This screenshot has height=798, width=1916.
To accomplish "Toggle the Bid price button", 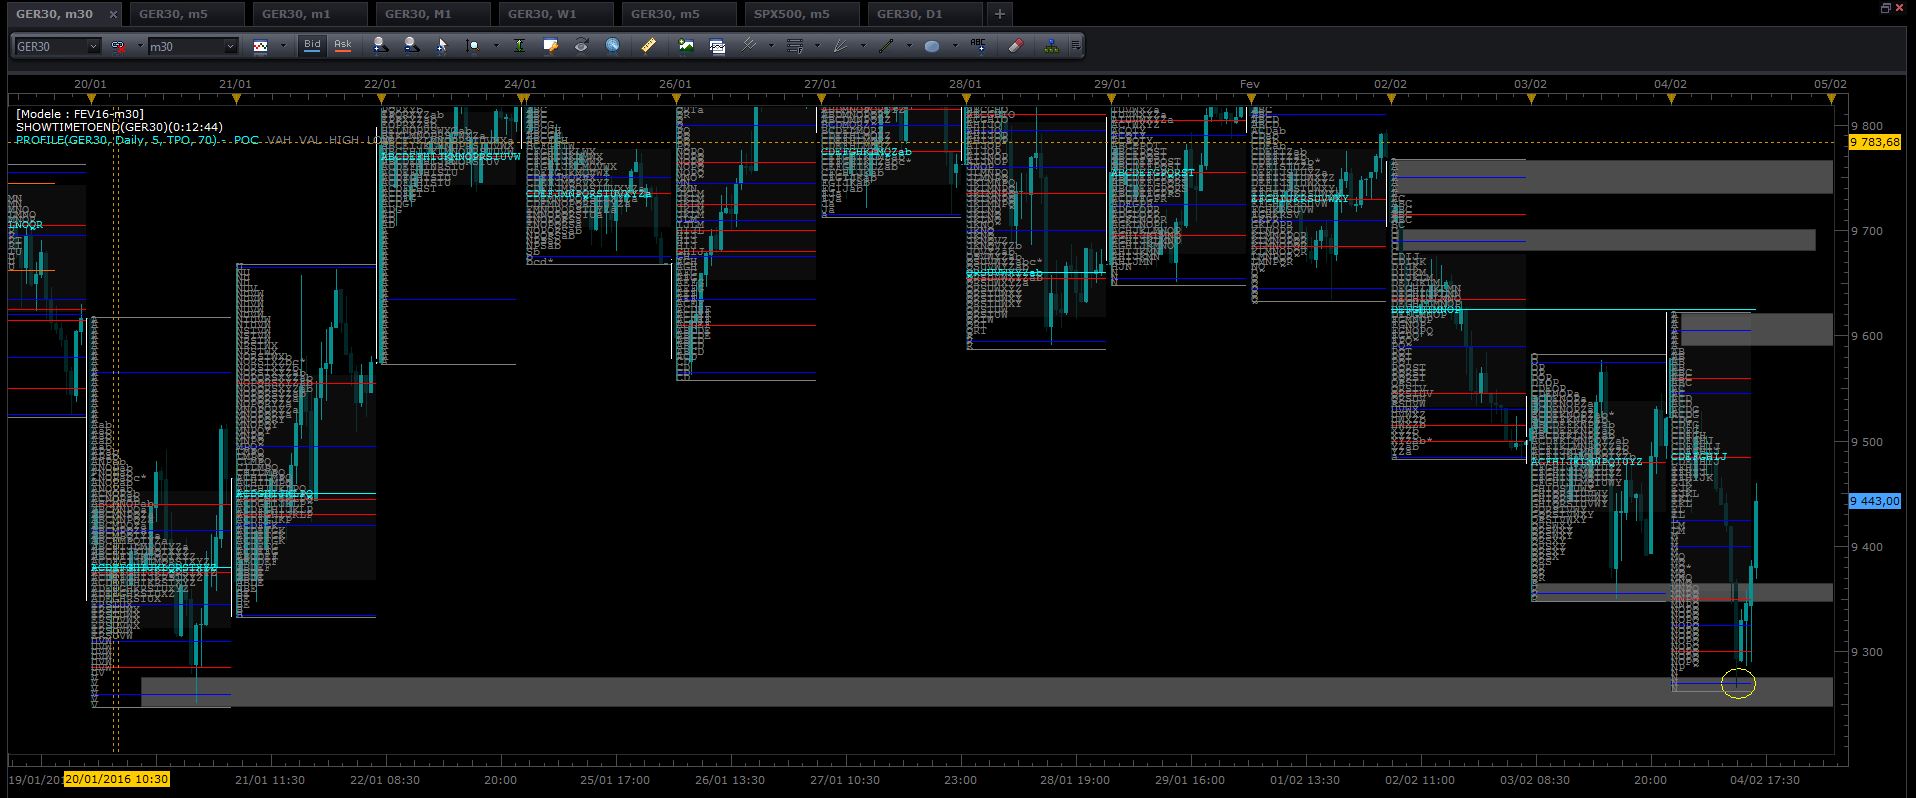I will point(312,45).
